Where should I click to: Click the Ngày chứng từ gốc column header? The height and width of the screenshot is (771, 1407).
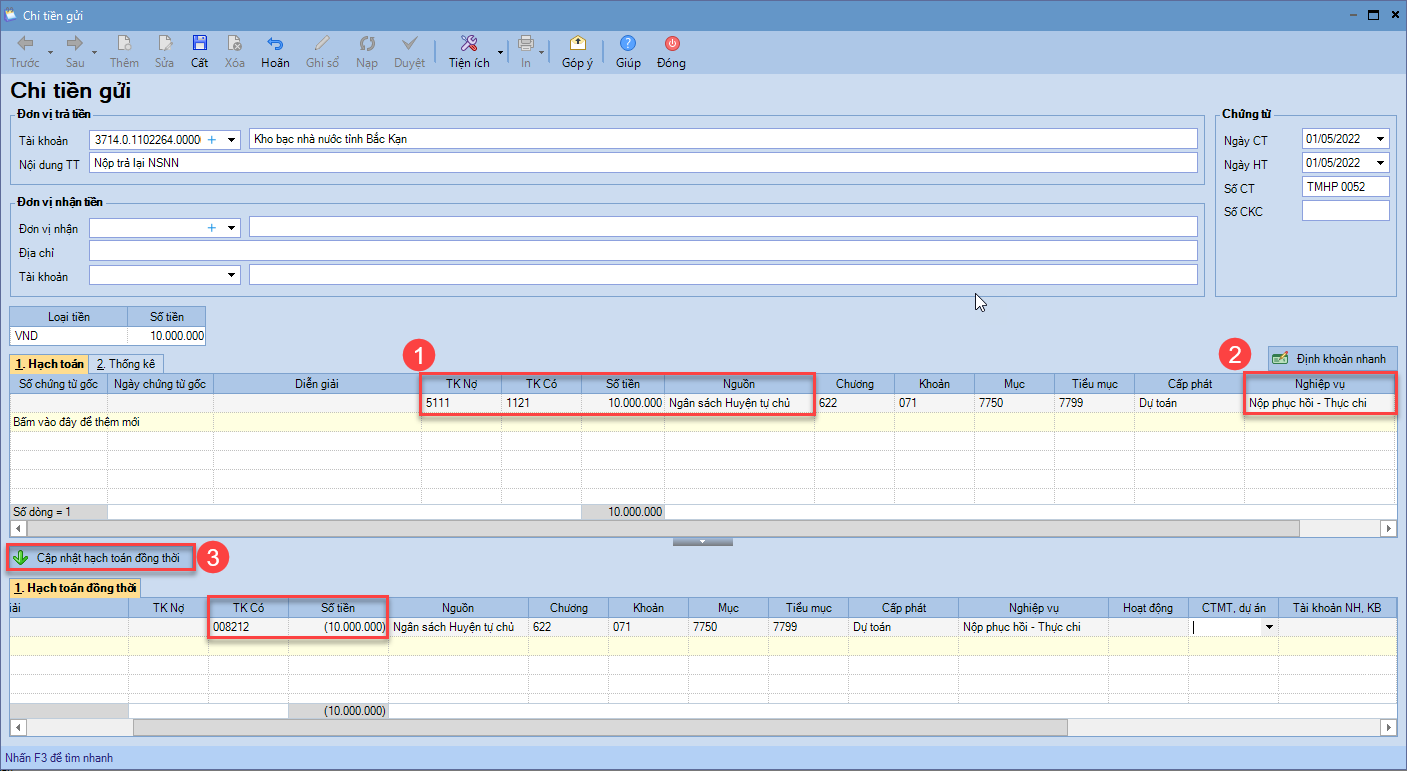pos(160,384)
